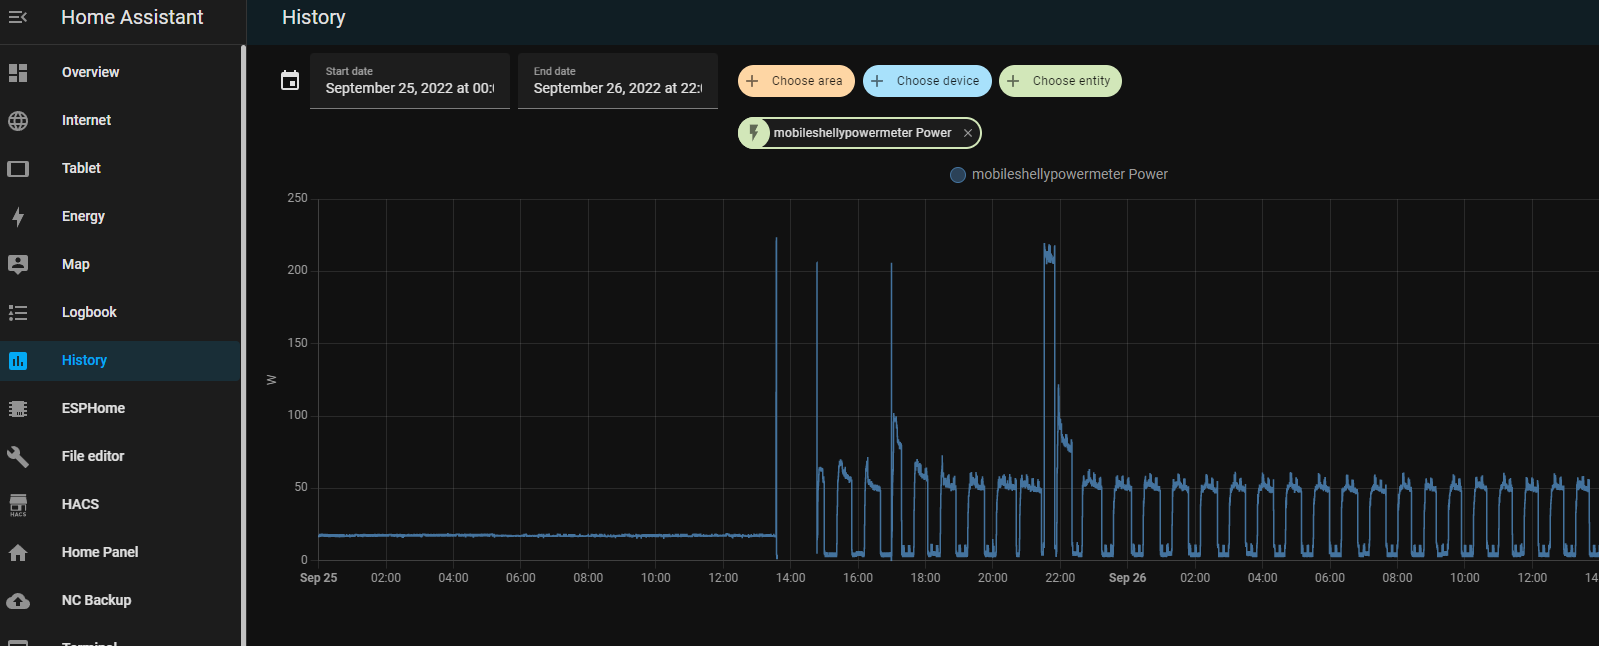Collapse the sidebar with the hamburger menu icon
This screenshot has height=646, width=1599.
18,17
